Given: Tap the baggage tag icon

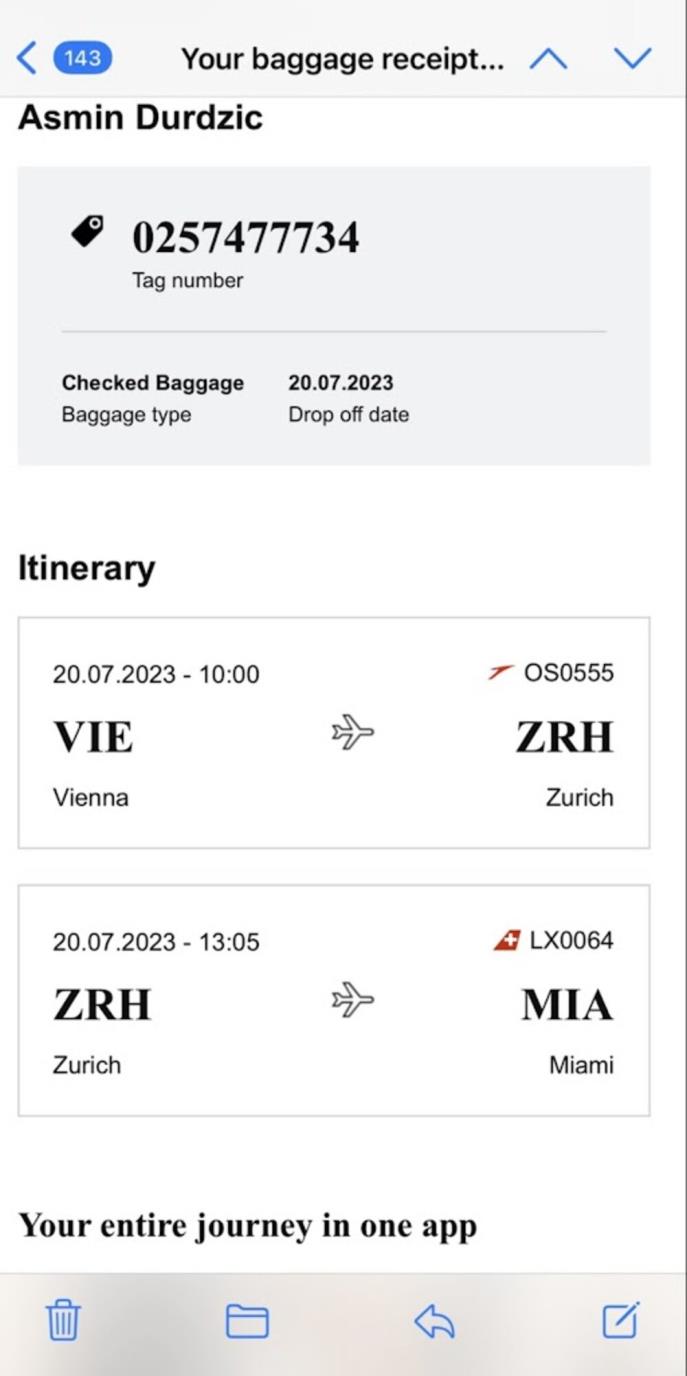Looking at the screenshot, I should coord(87,232).
